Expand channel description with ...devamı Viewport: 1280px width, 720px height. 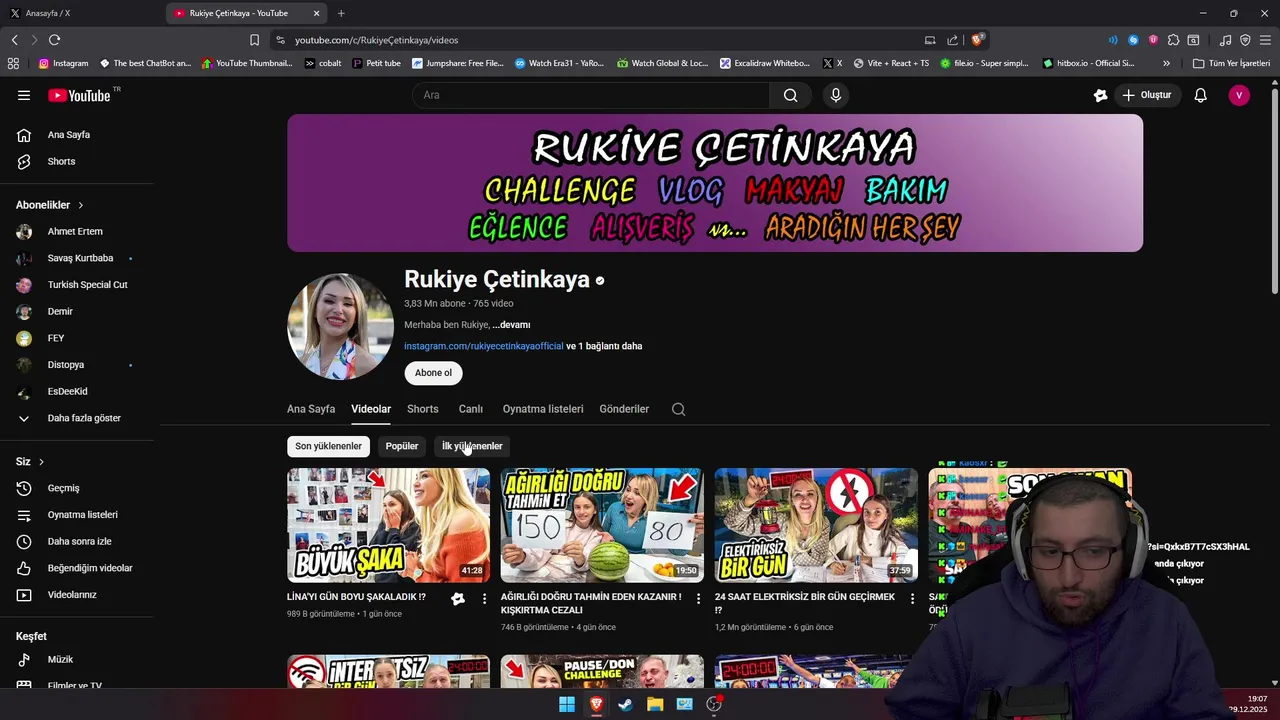(x=511, y=325)
